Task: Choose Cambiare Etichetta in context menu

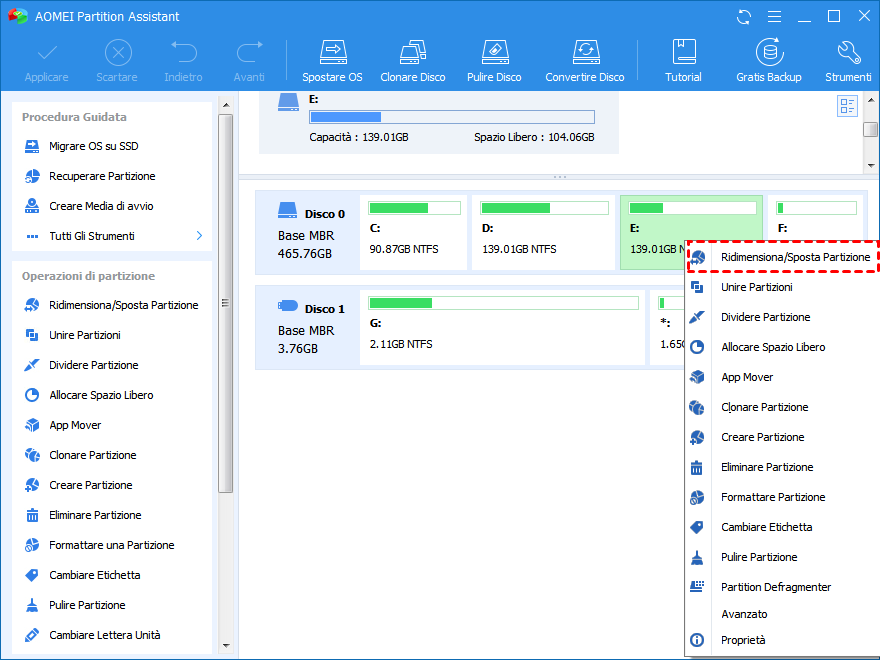Action: (x=782, y=528)
